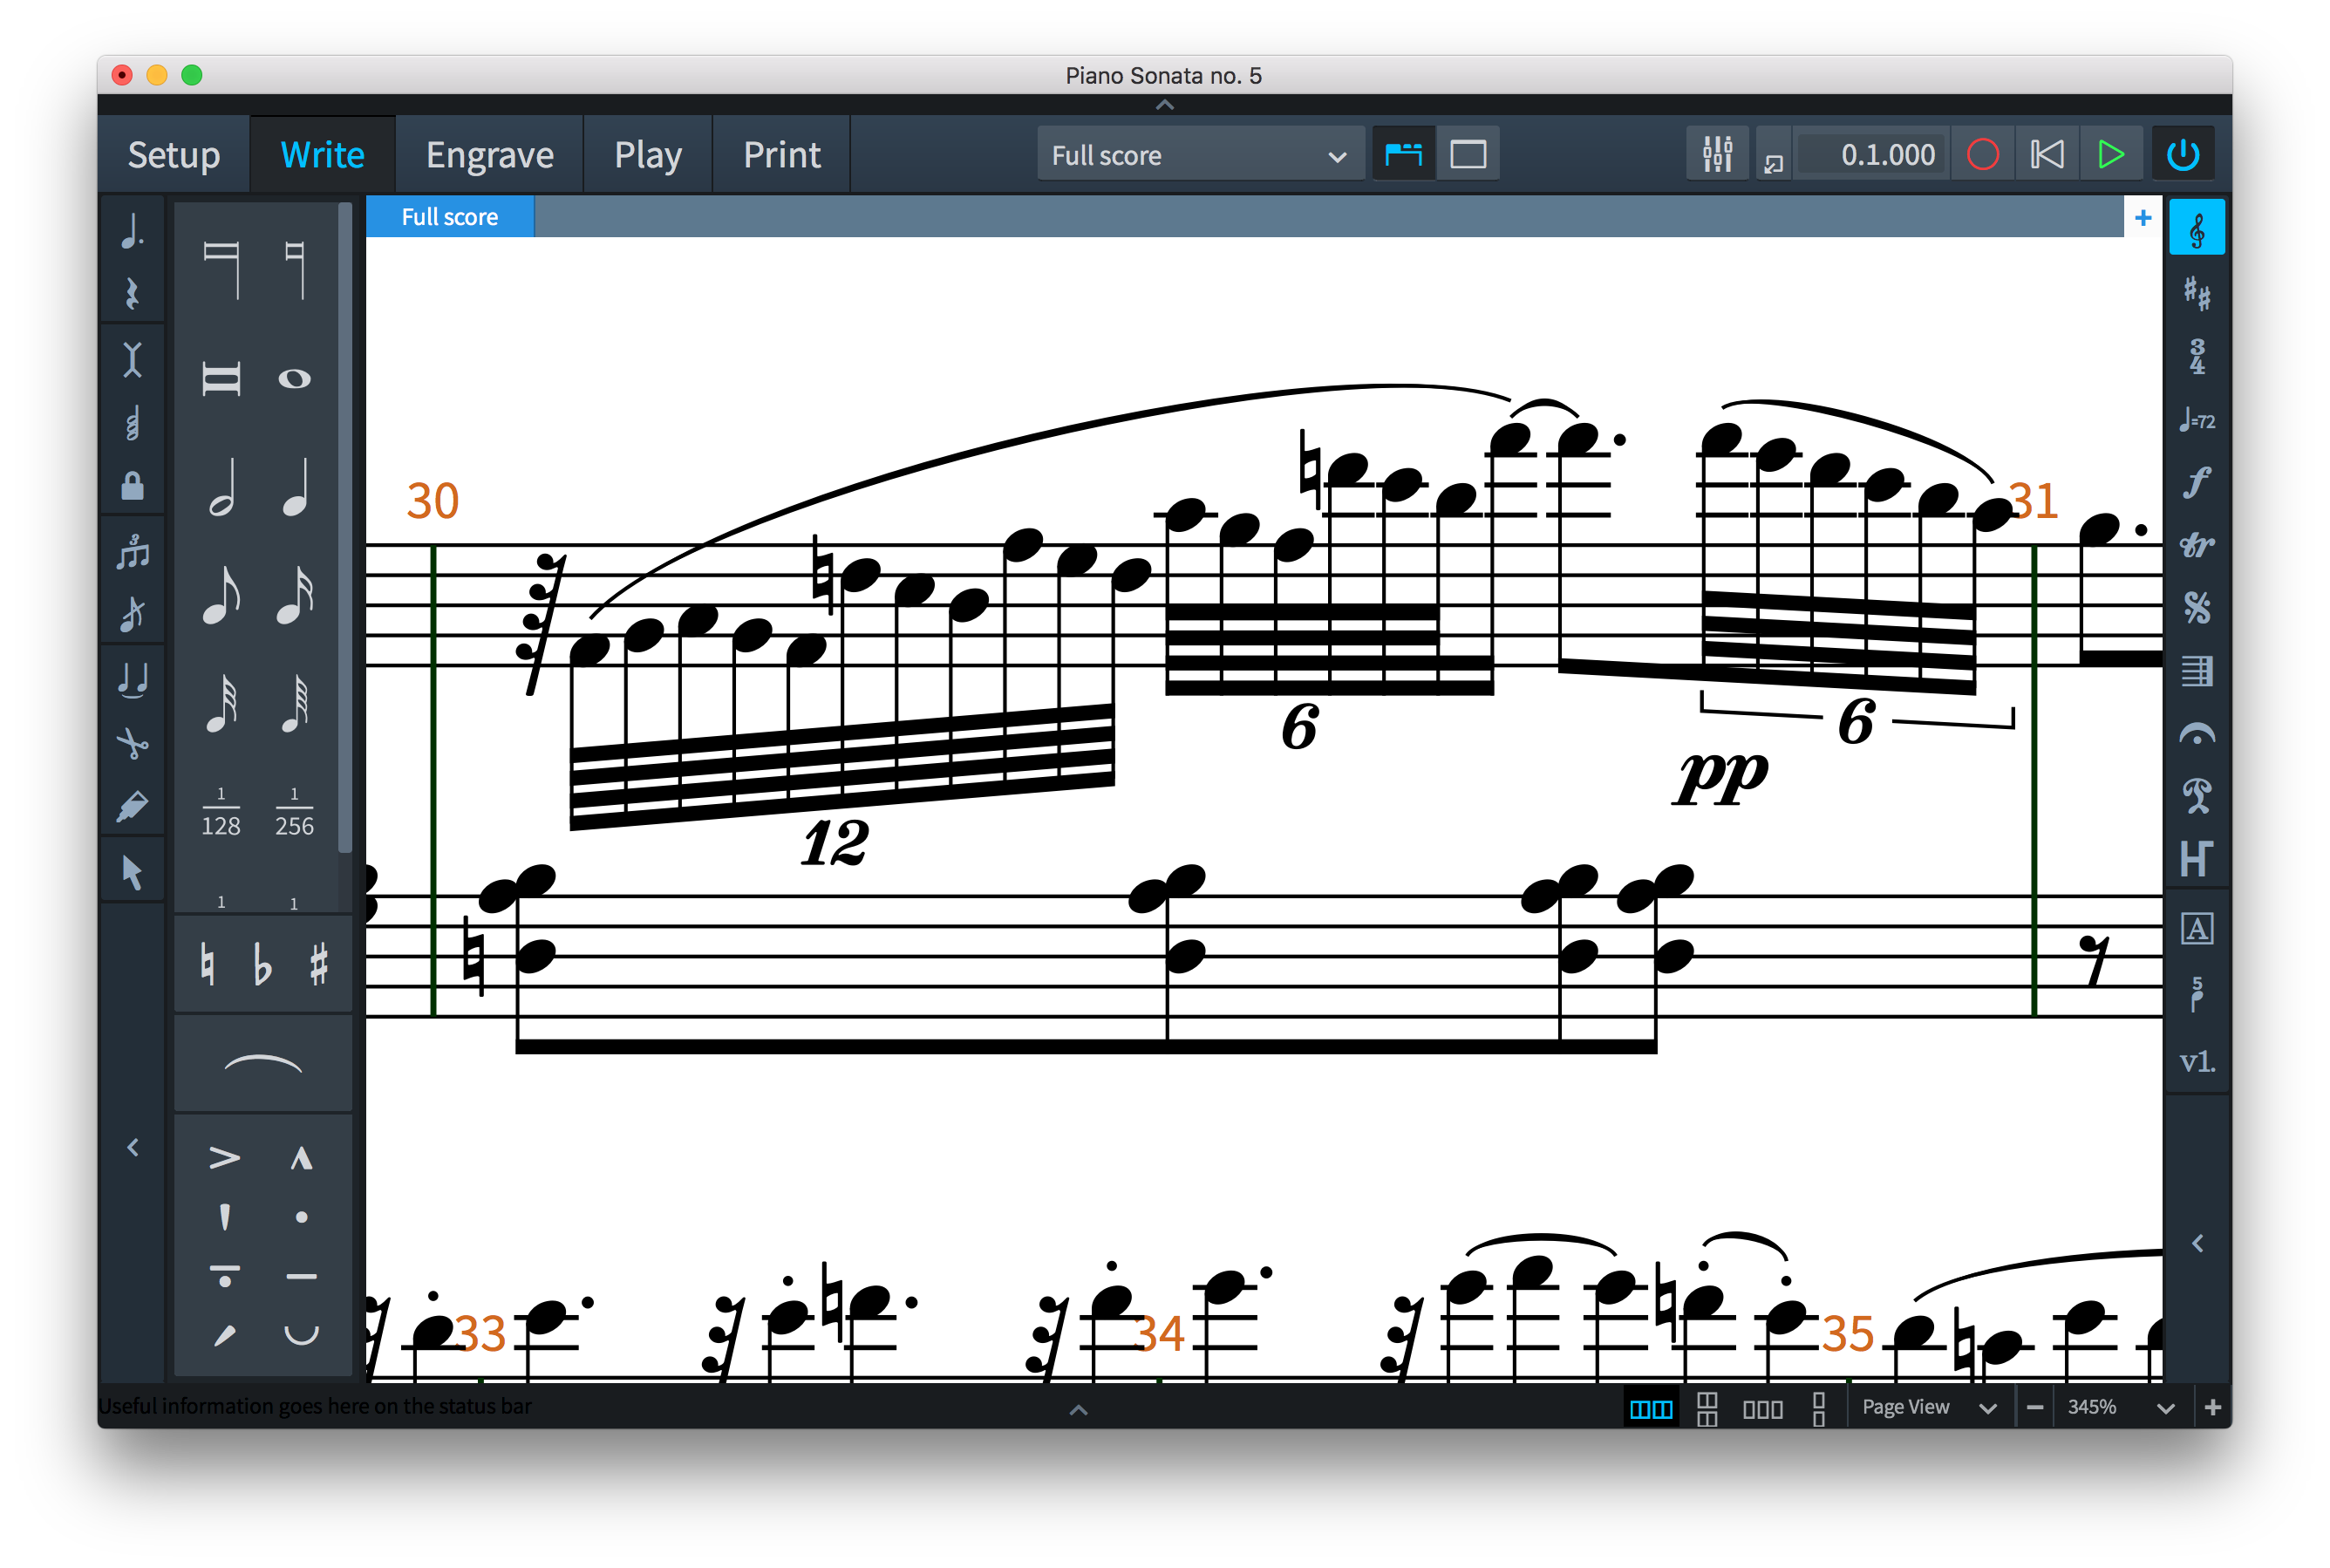Add a marcato articulation

(301, 1158)
